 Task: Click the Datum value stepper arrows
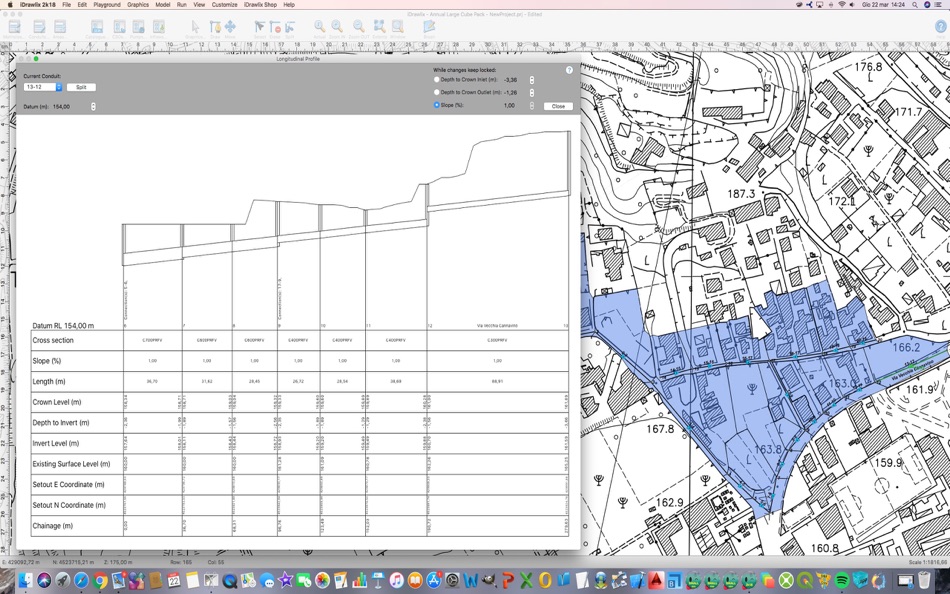point(93,106)
